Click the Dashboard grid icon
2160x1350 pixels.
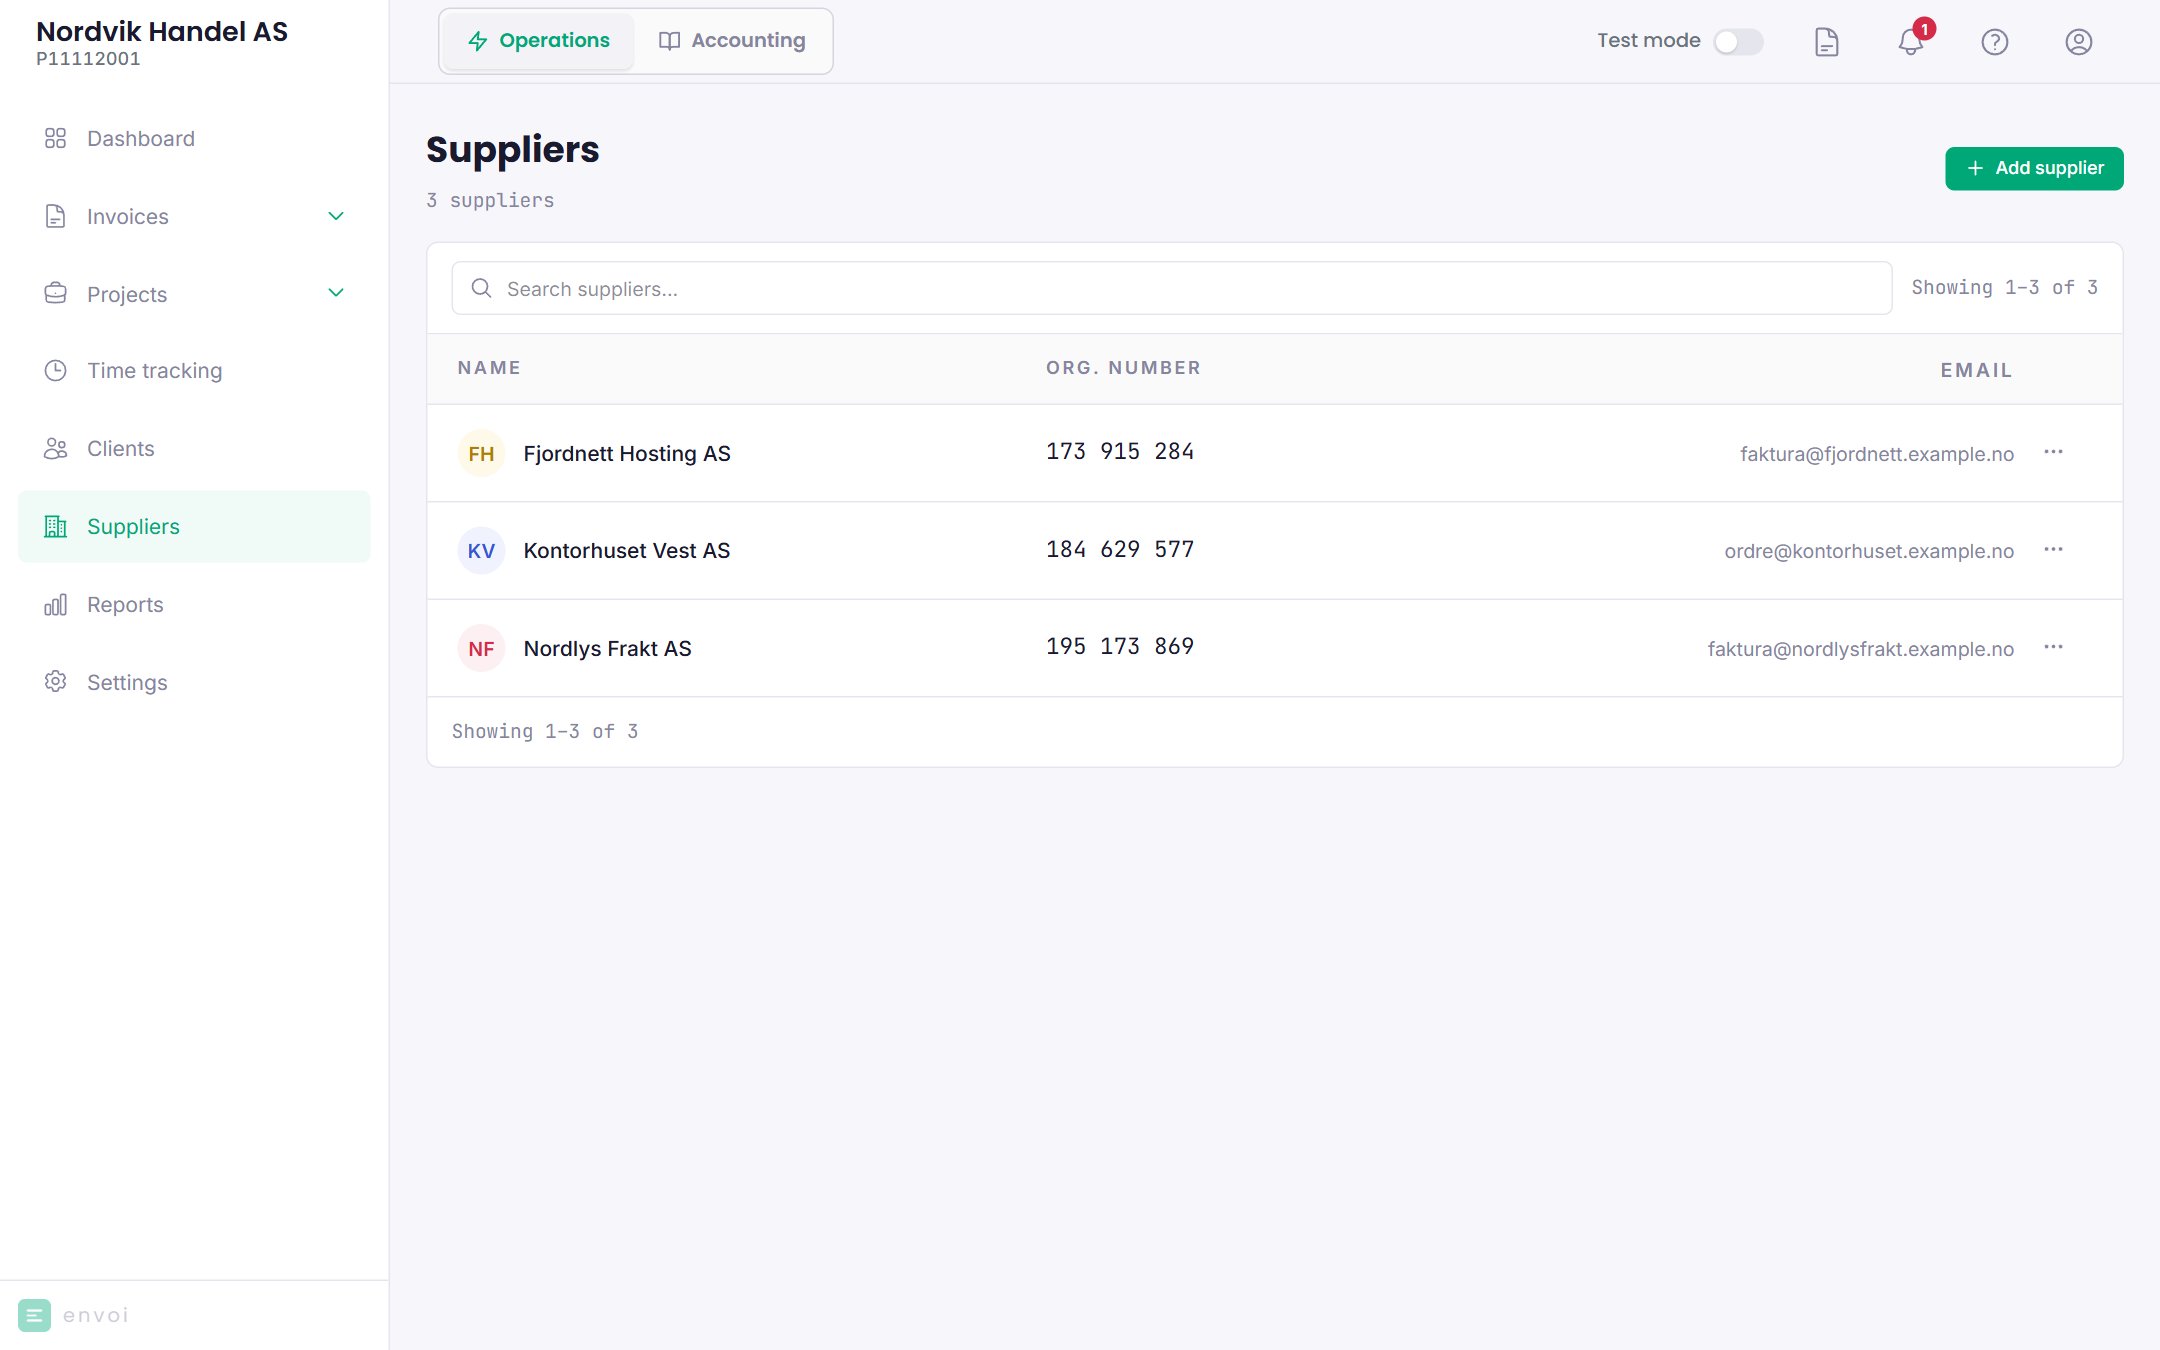coord(55,138)
